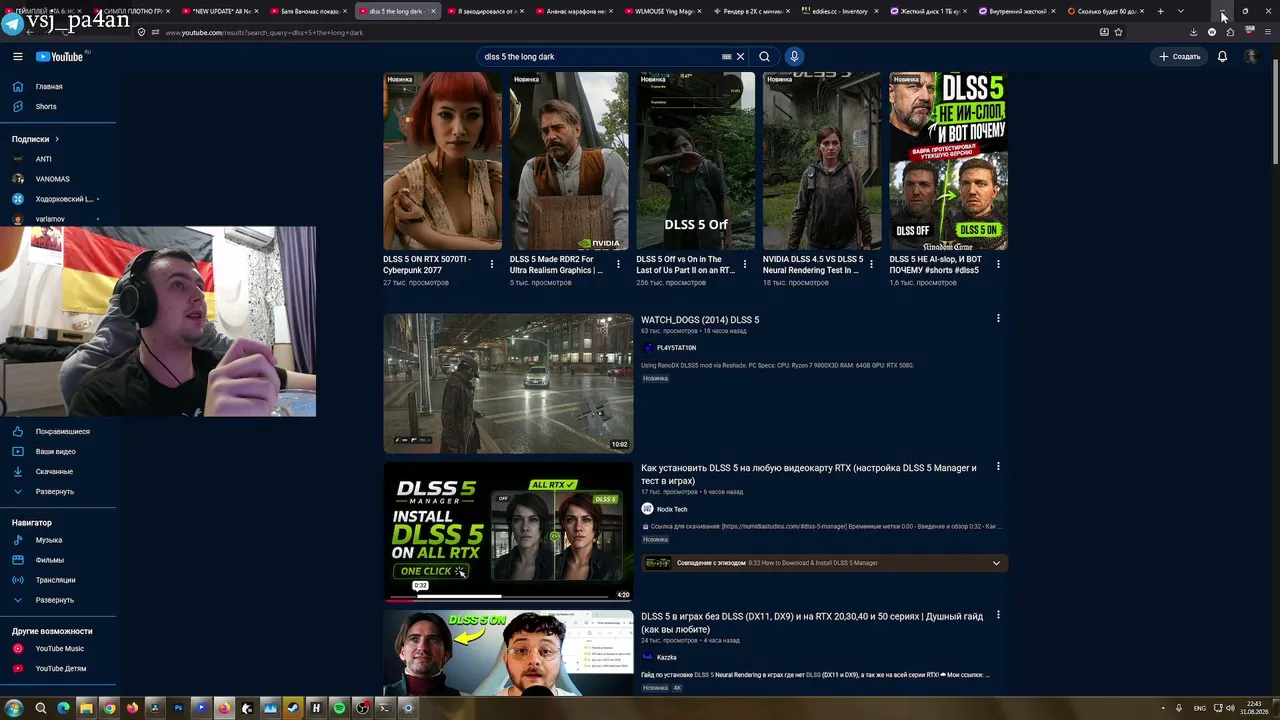This screenshot has height=720, width=1280.
Task: Switch to the *NEW UPDATE* tab
Action: pos(222,11)
